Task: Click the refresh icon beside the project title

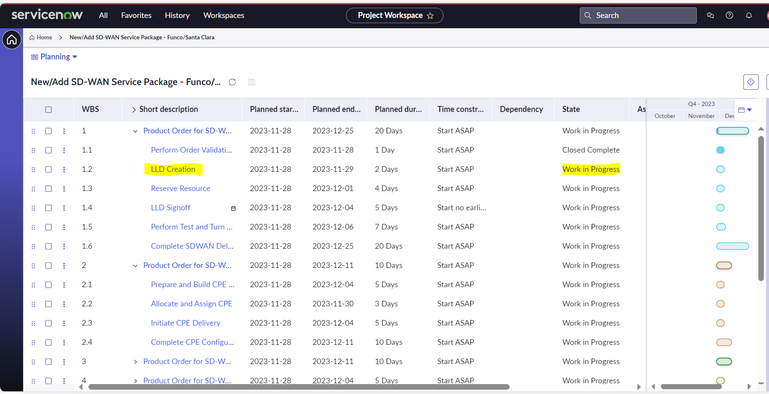Action: coord(232,82)
